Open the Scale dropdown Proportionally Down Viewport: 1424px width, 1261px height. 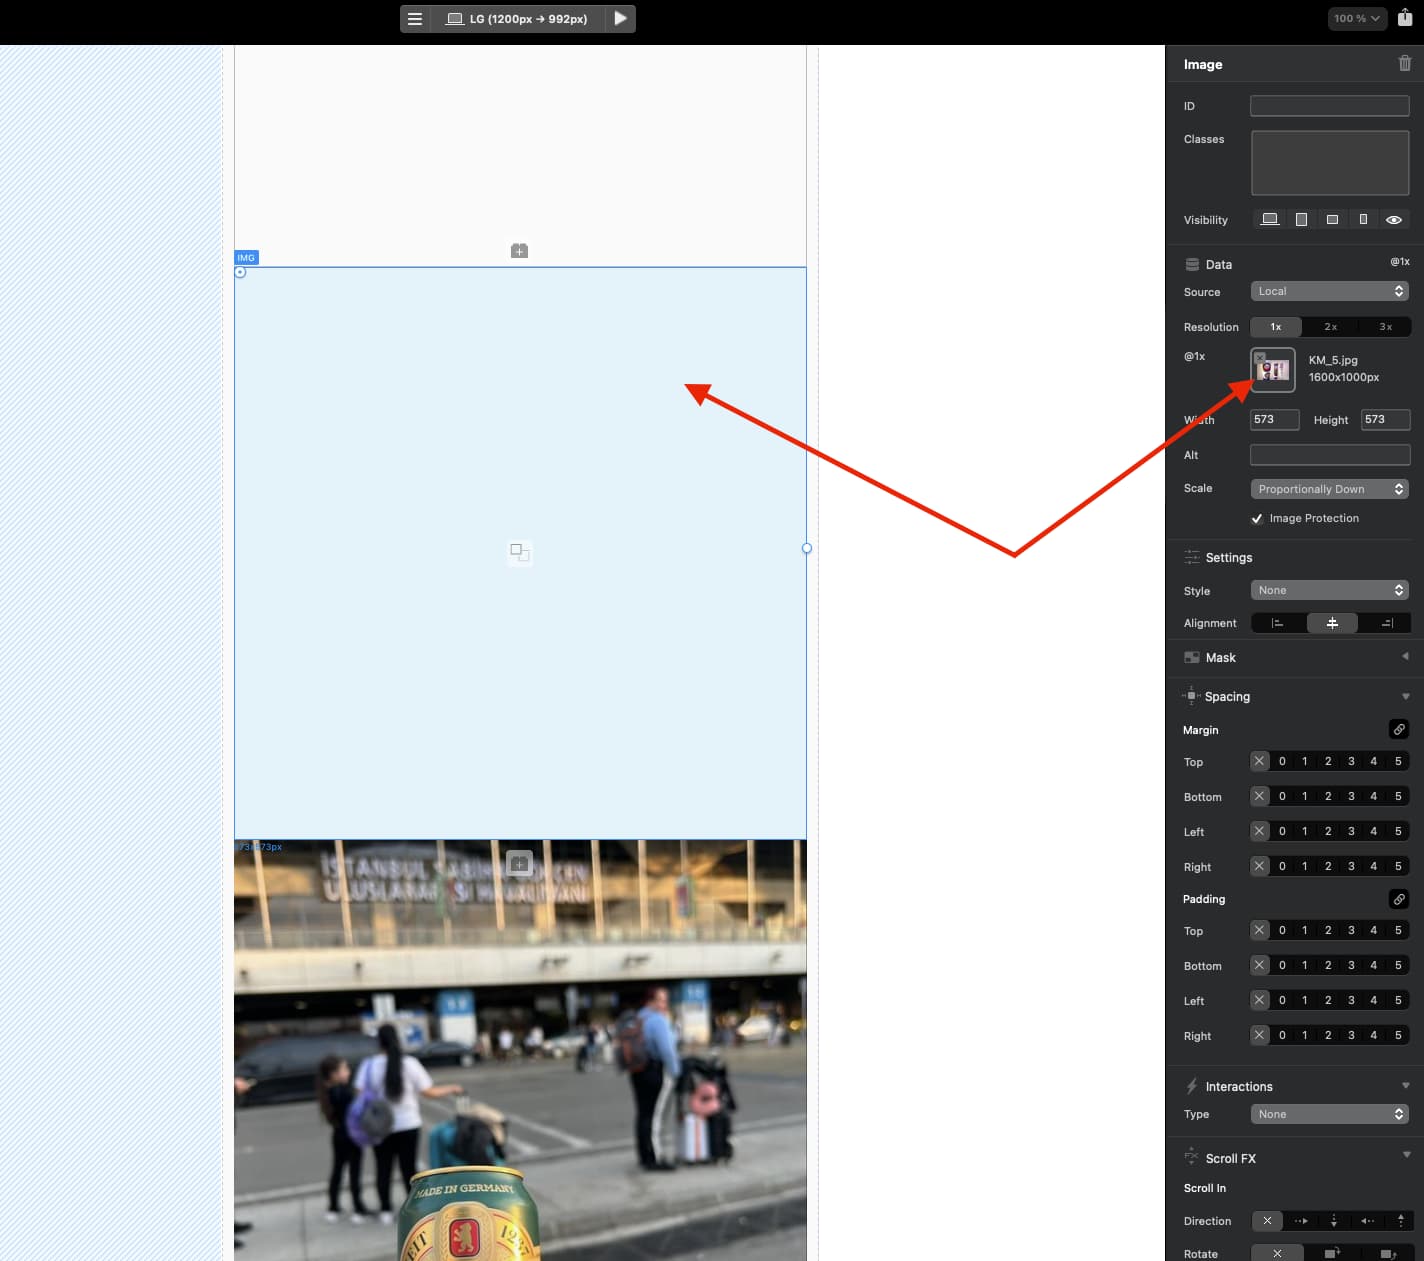coord(1329,489)
